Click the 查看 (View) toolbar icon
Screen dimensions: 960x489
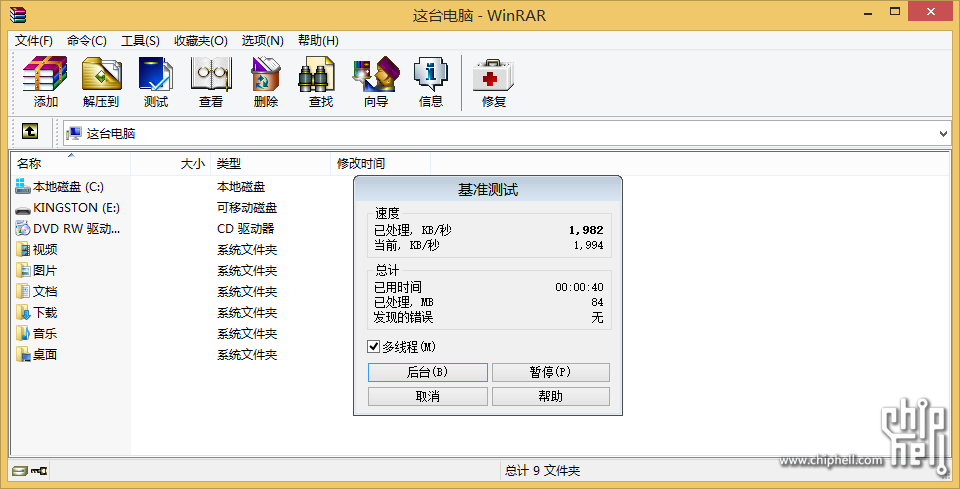(x=211, y=75)
